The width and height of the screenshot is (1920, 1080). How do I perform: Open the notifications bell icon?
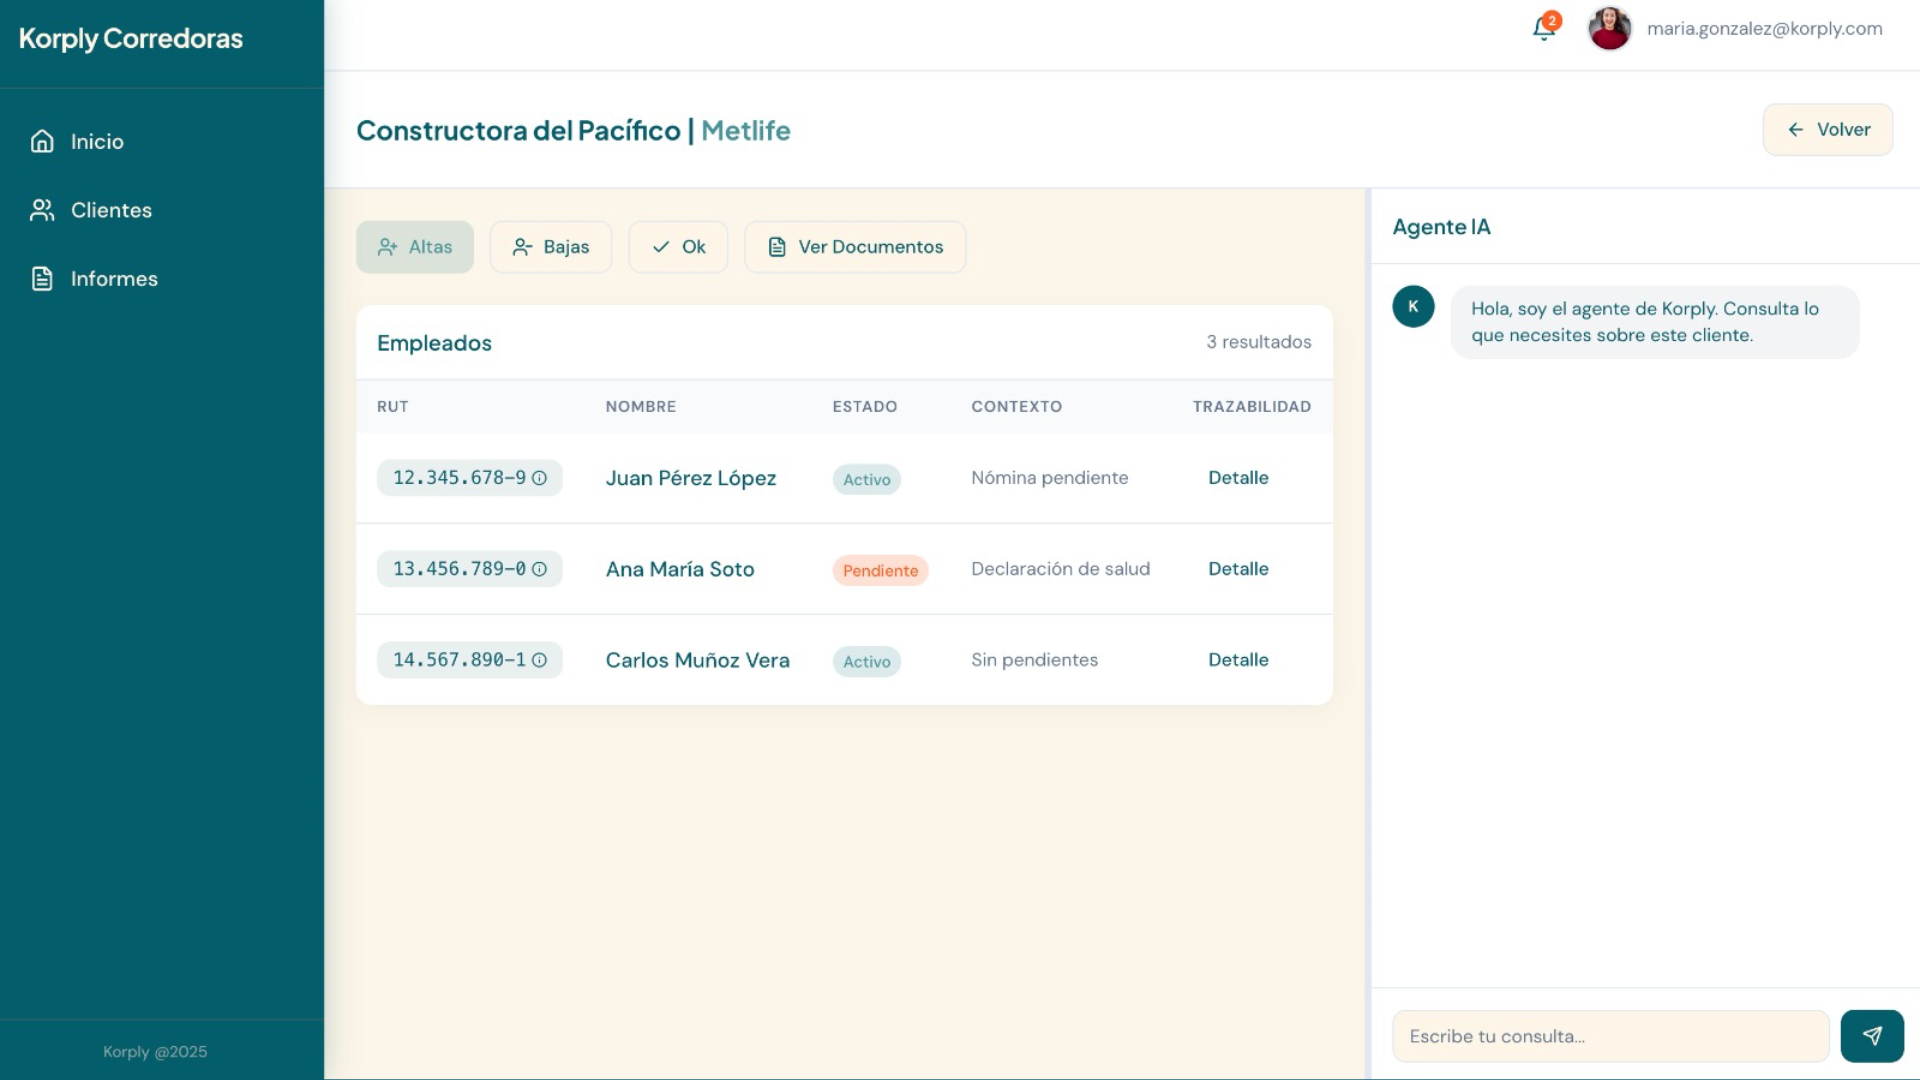click(x=1543, y=29)
